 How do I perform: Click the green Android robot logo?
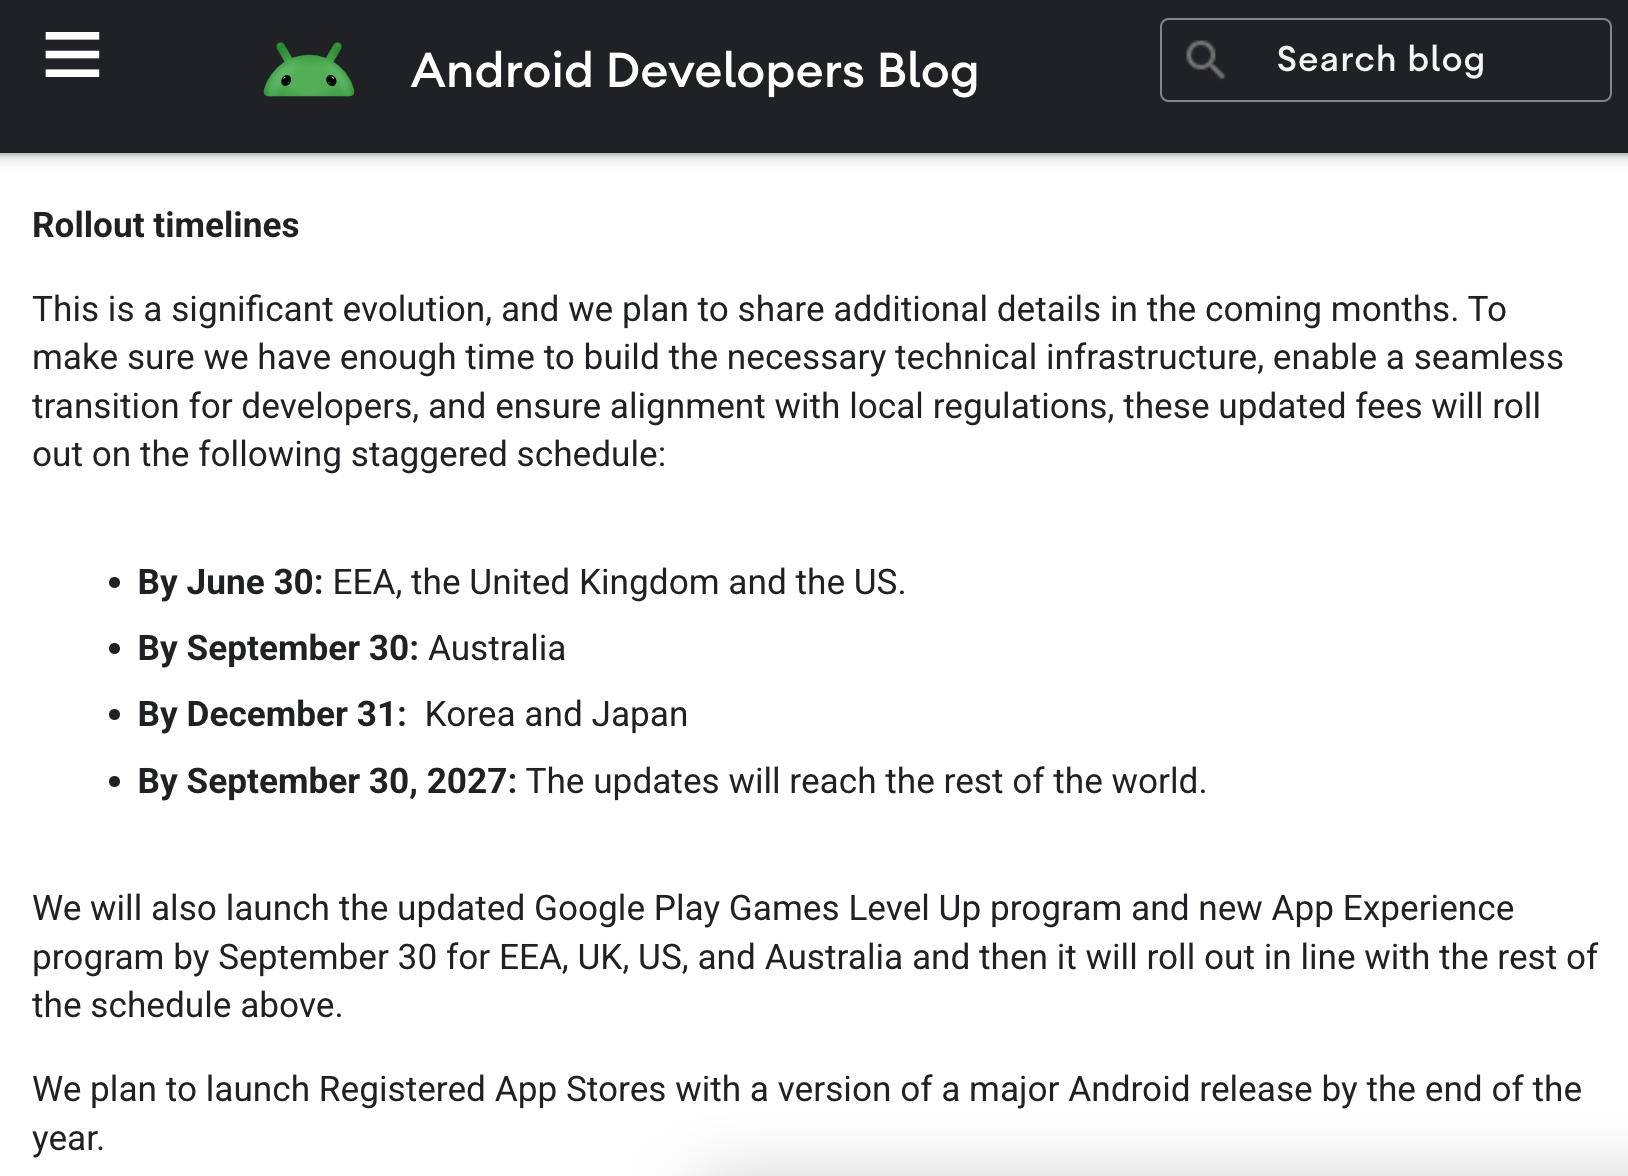pos(309,70)
